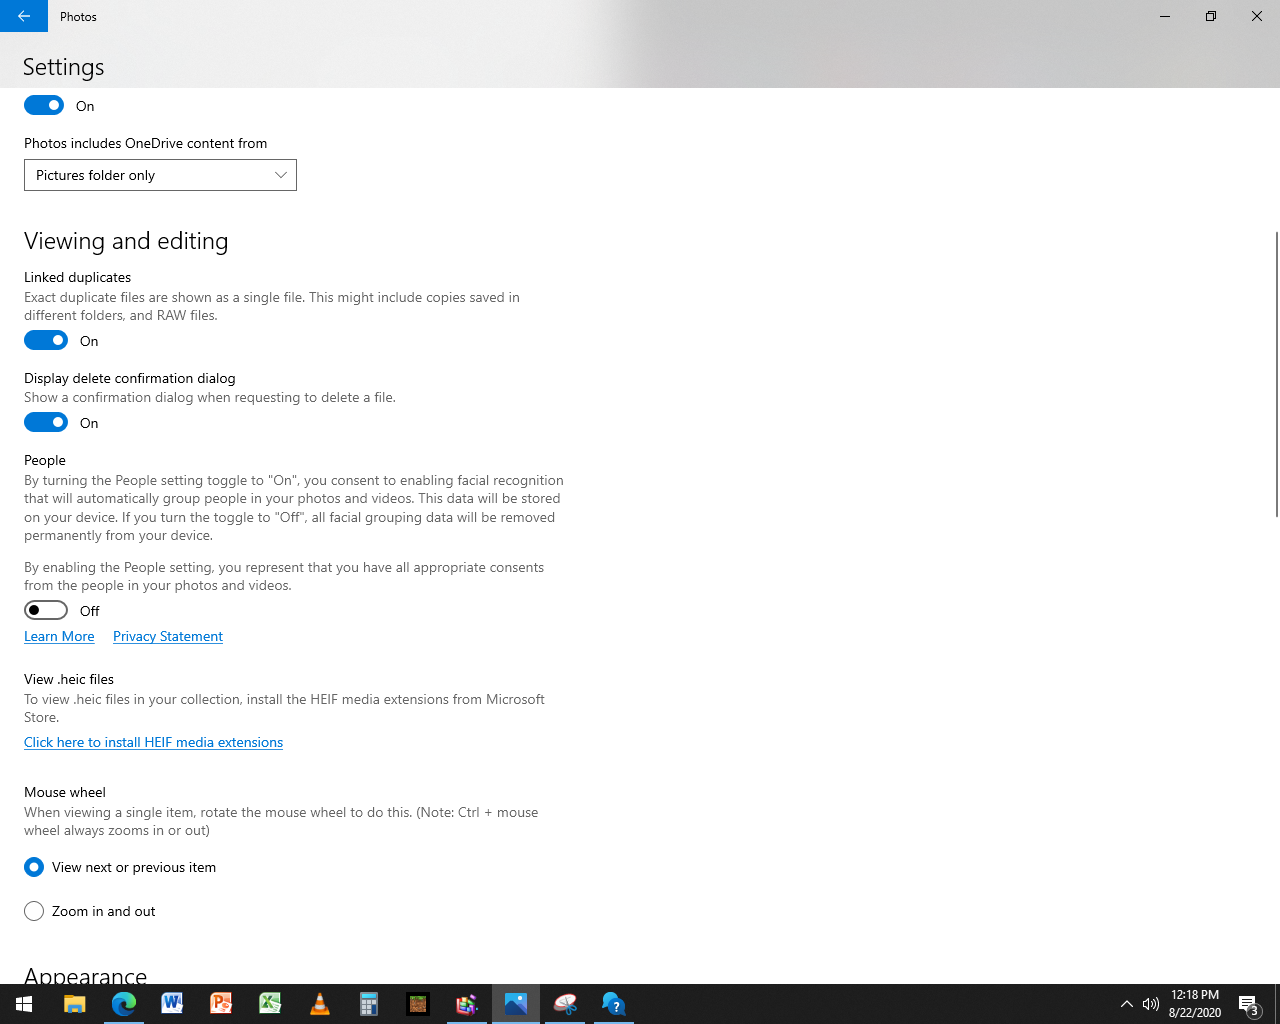
Task: Open the Windows Start menu
Action: coord(24,1004)
